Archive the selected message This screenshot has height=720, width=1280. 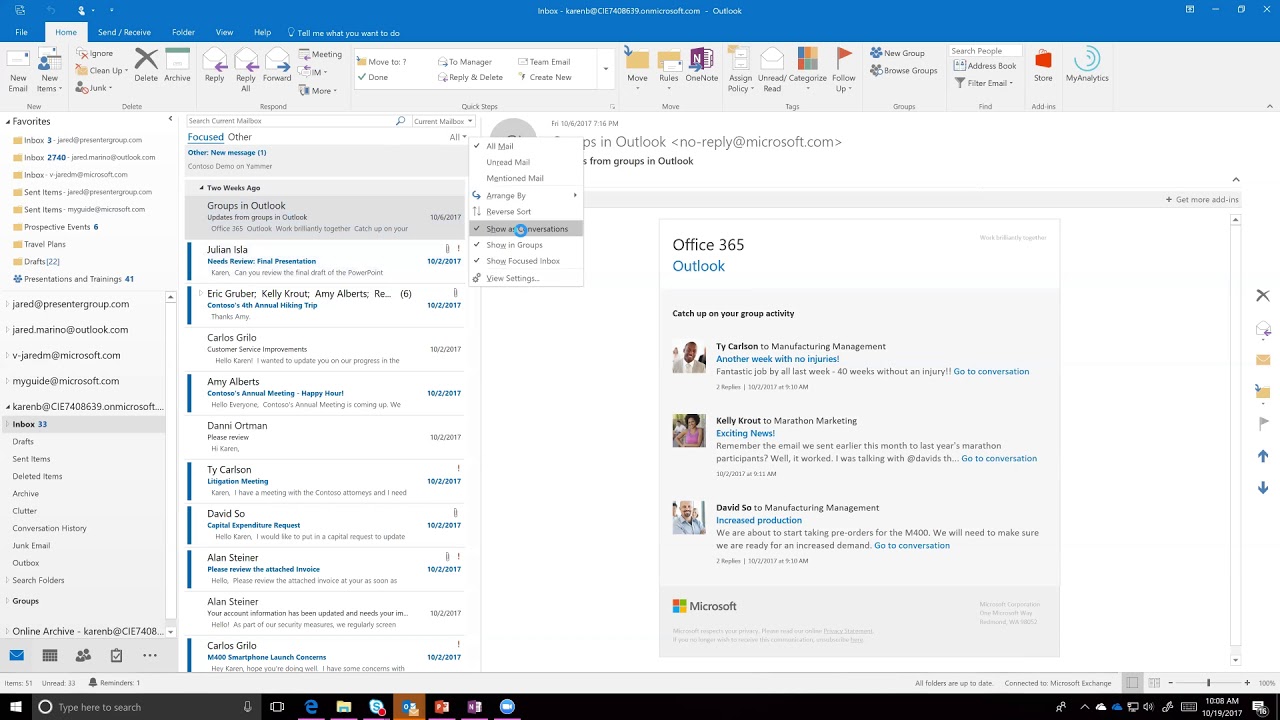click(177, 66)
